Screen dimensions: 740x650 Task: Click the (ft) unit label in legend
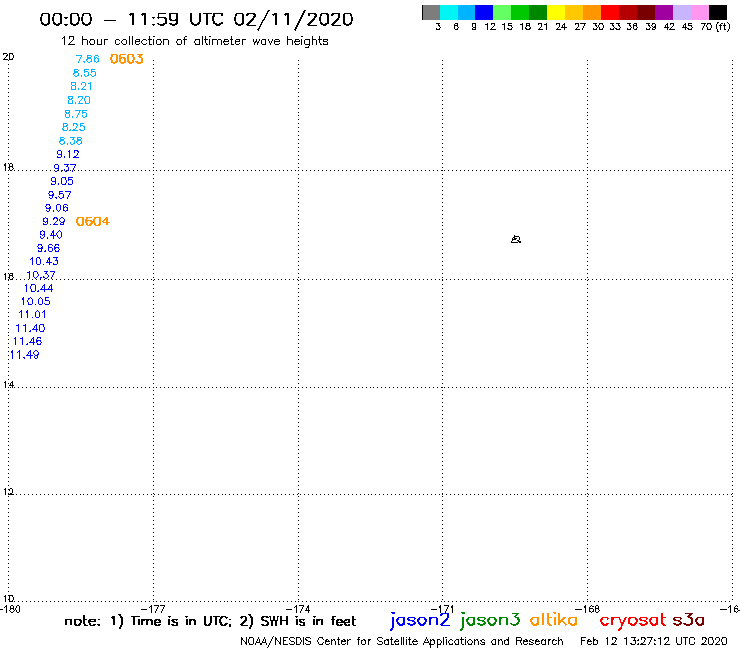(x=723, y=27)
